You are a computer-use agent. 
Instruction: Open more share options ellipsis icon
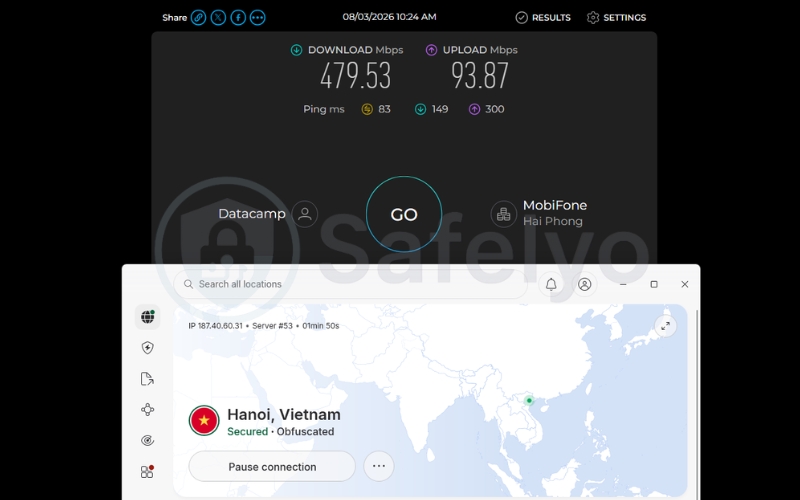(x=258, y=17)
